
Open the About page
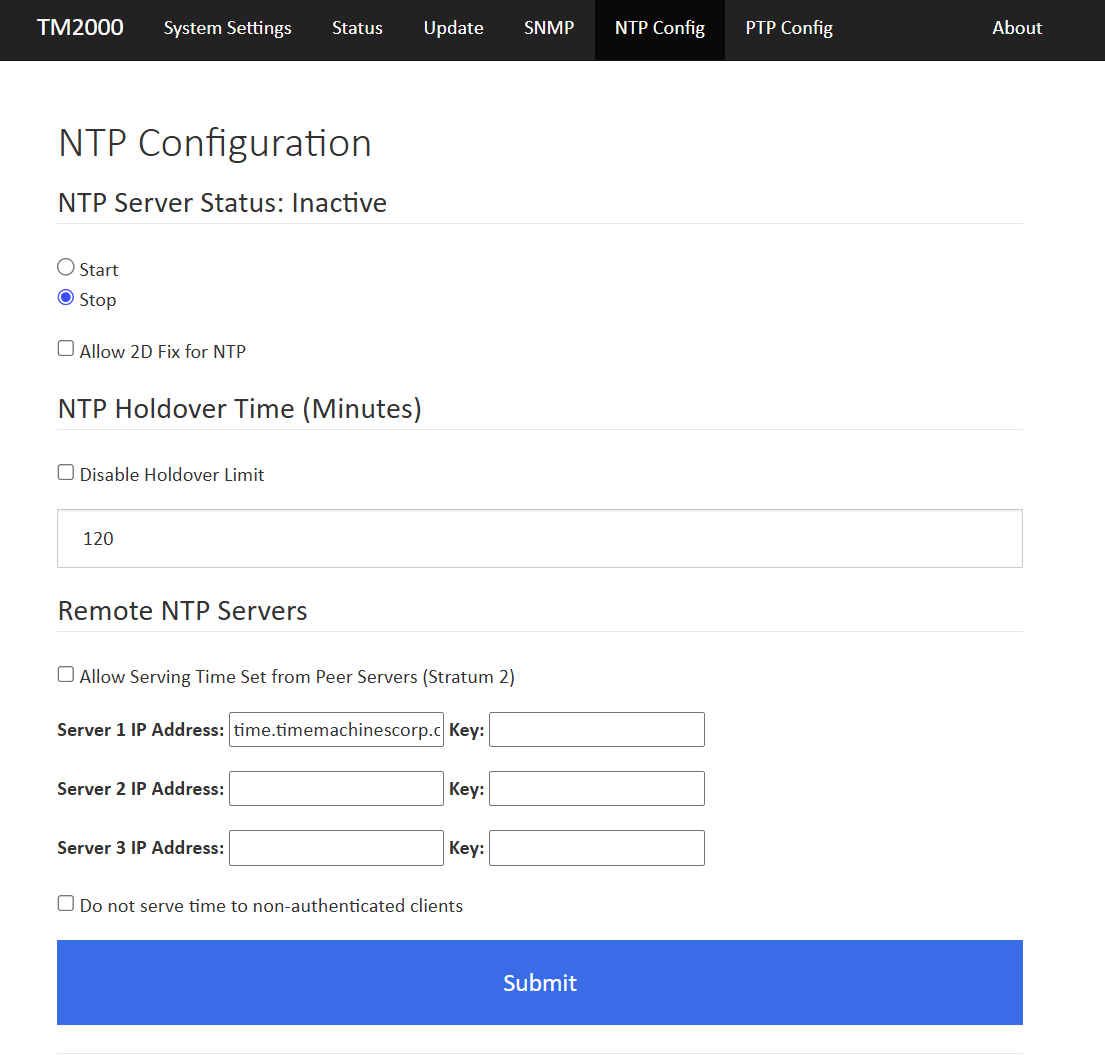coord(1017,28)
